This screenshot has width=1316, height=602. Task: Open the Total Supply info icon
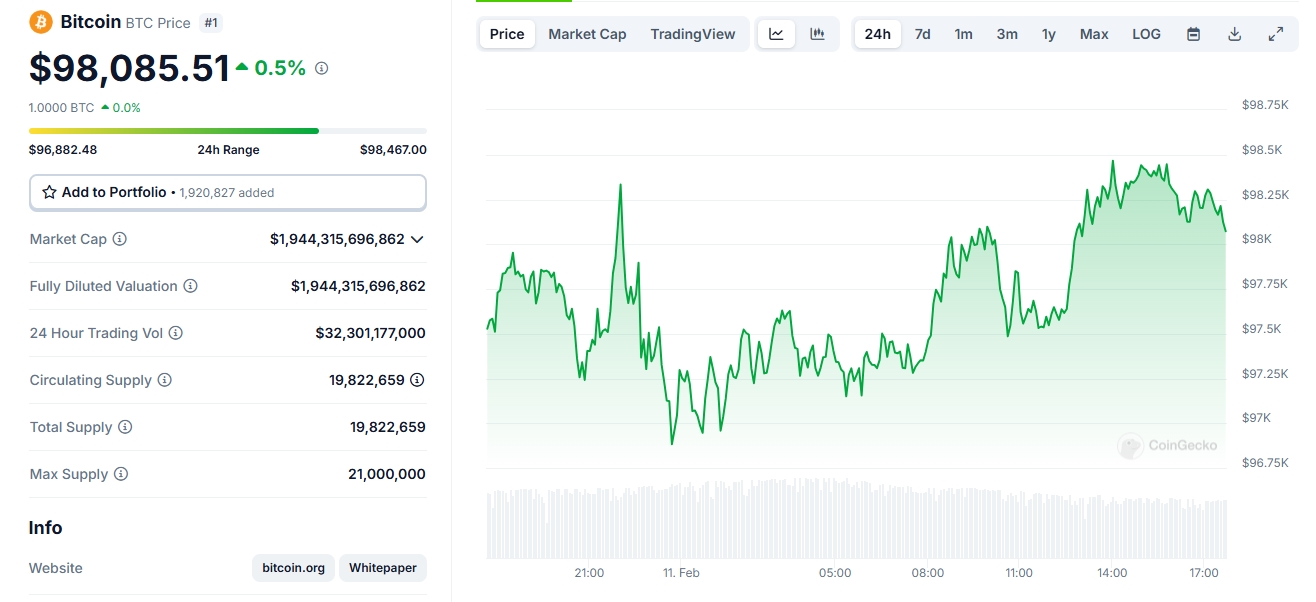point(125,427)
